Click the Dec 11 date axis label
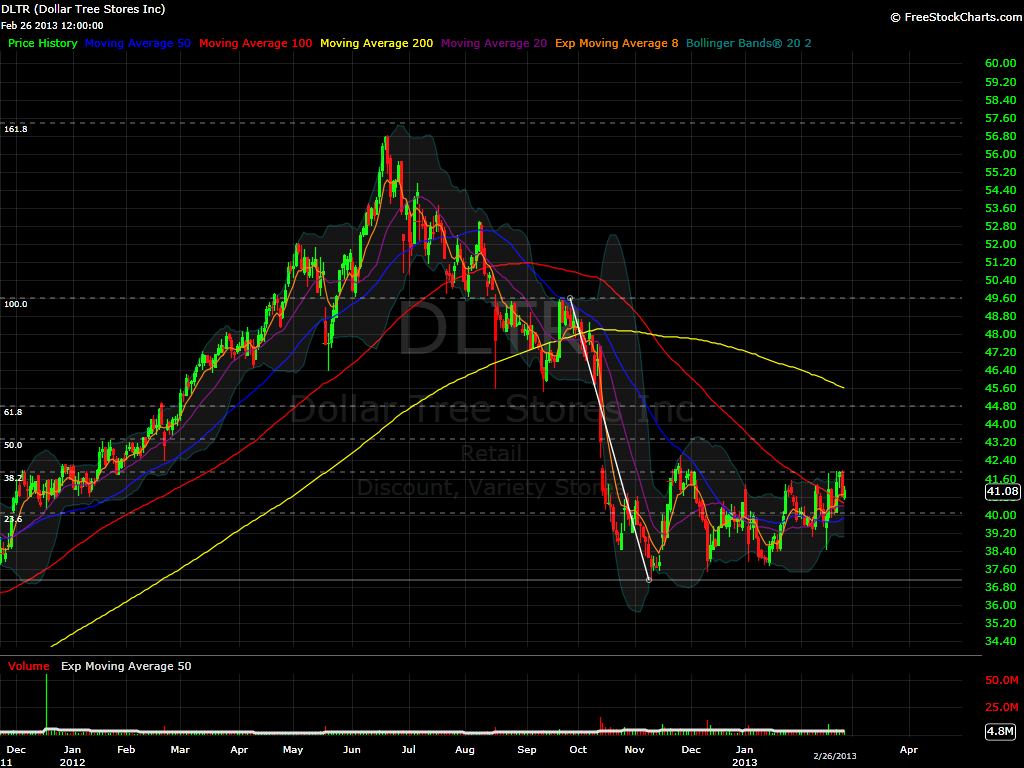 [x=14, y=756]
